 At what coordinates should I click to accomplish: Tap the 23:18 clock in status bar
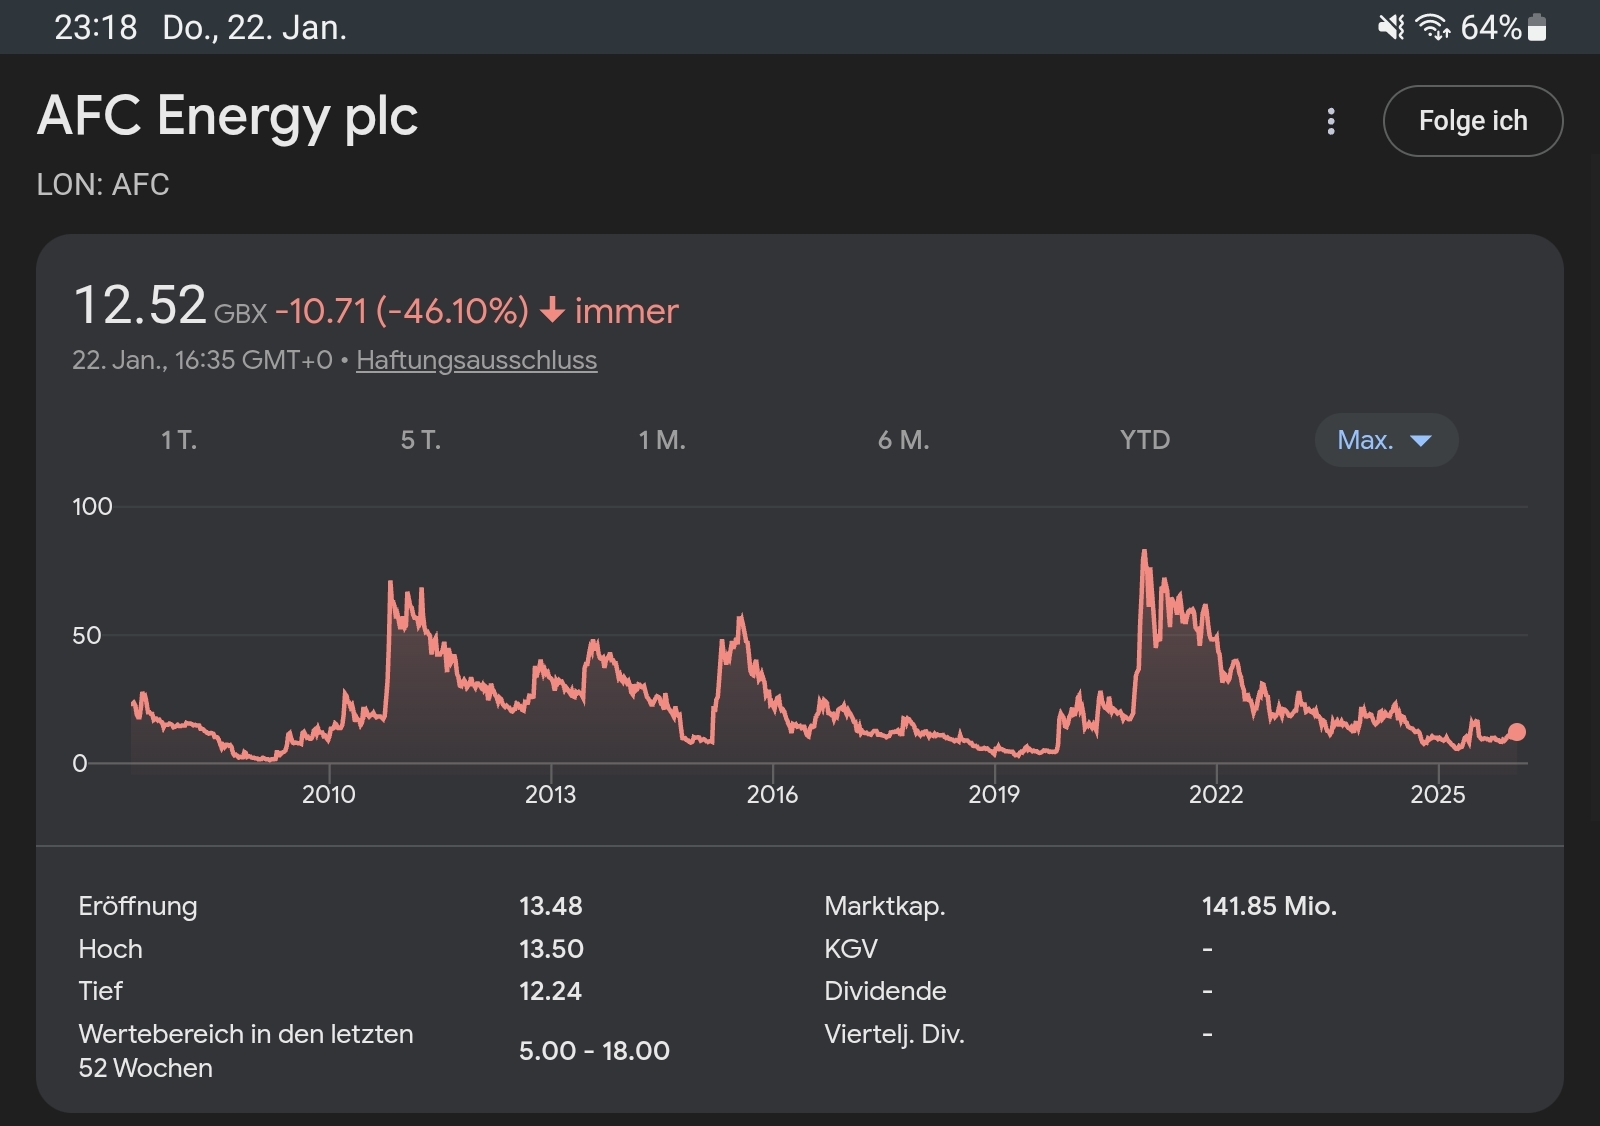96,27
